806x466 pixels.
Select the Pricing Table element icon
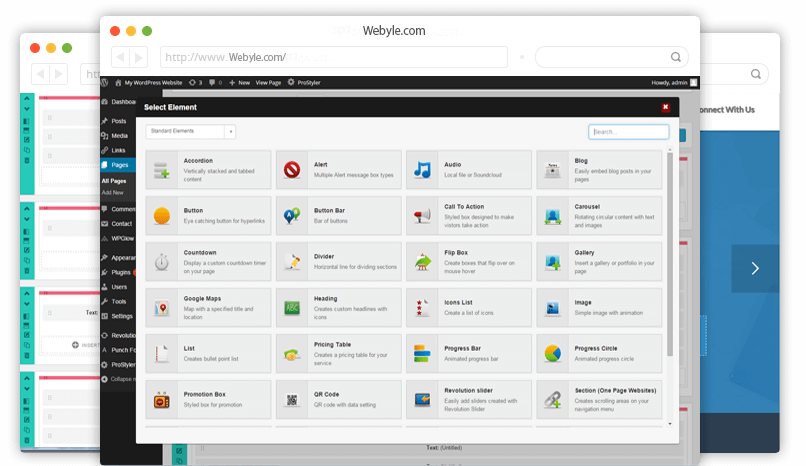tap(292, 353)
